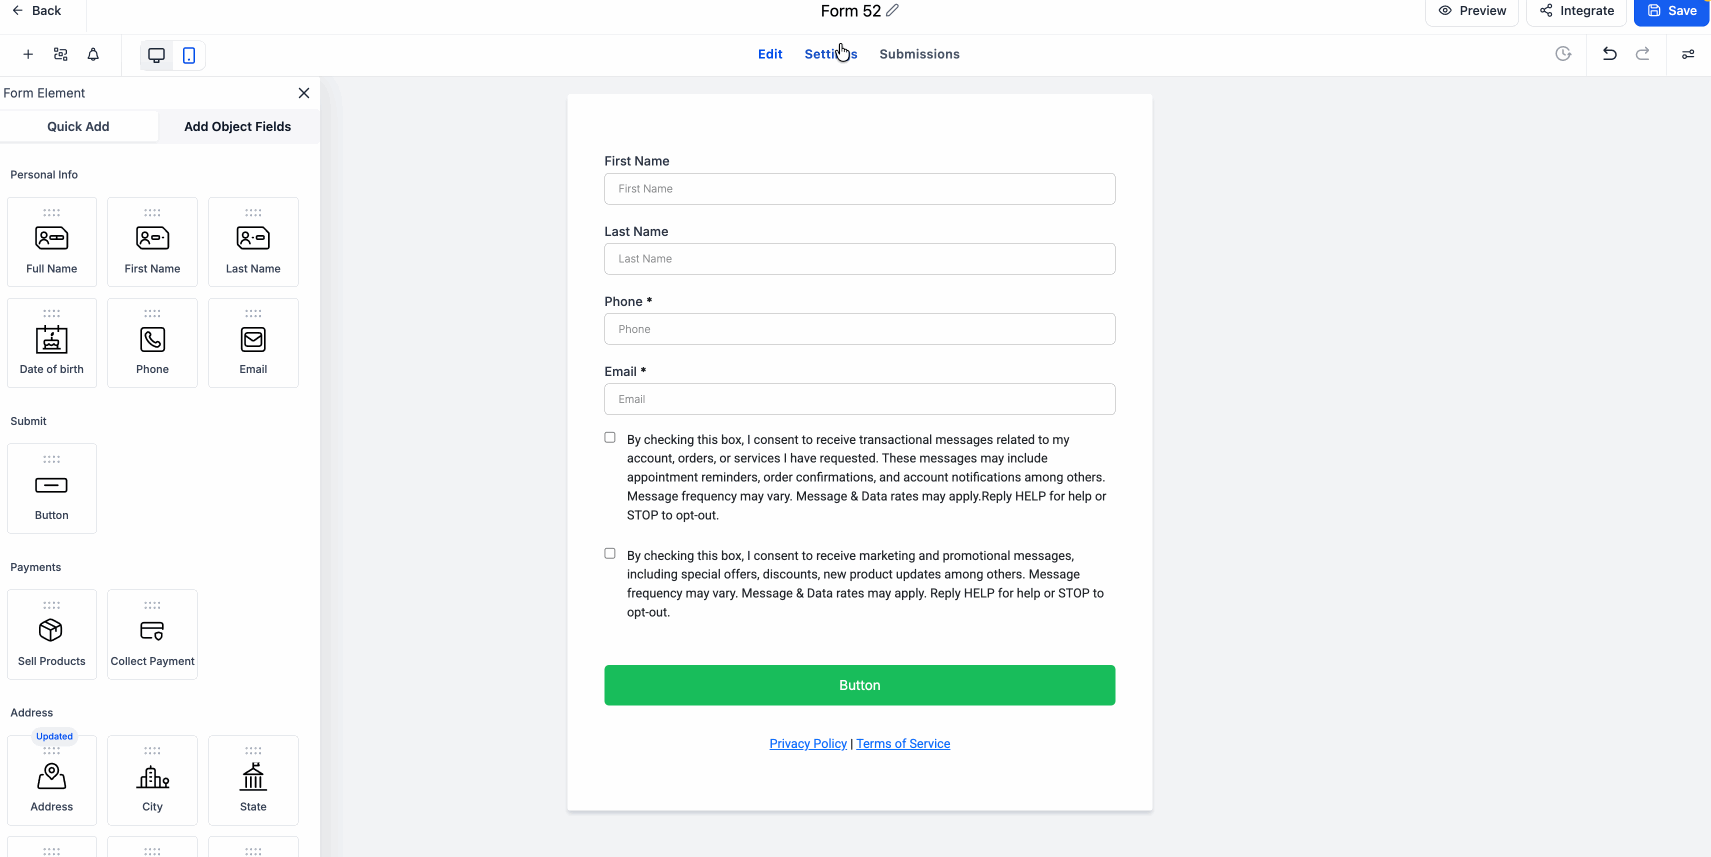This screenshot has height=857, width=1711.
Task: Check the marketing messages consent box
Action: click(x=610, y=554)
